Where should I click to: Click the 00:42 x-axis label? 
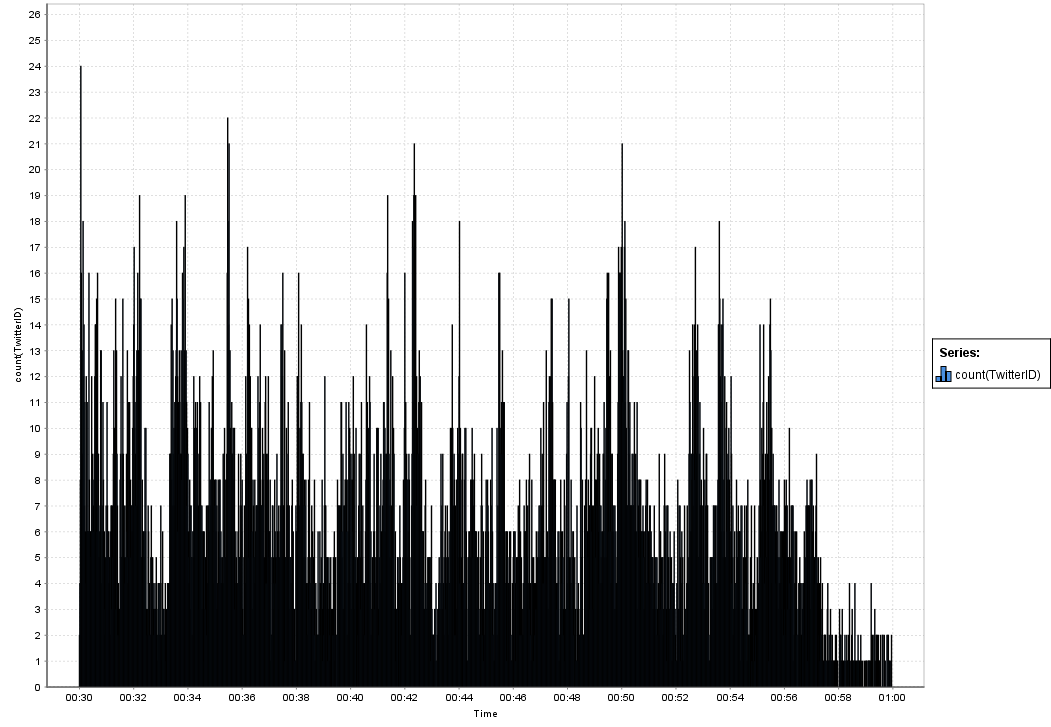[x=404, y=698]
